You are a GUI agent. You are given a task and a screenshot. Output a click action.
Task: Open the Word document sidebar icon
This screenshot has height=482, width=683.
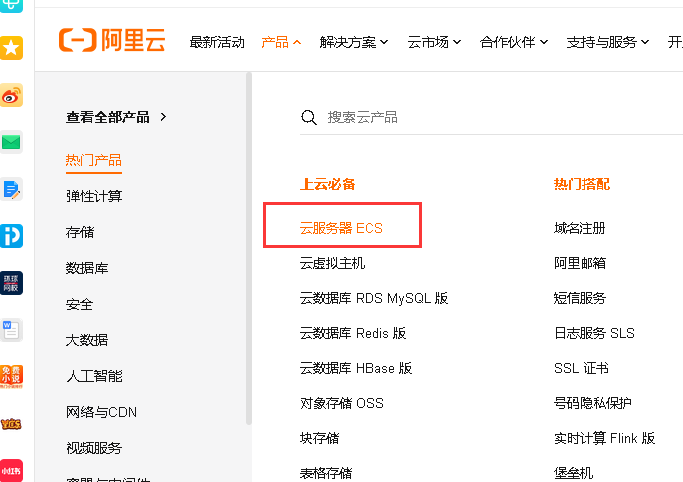[11, 330]
